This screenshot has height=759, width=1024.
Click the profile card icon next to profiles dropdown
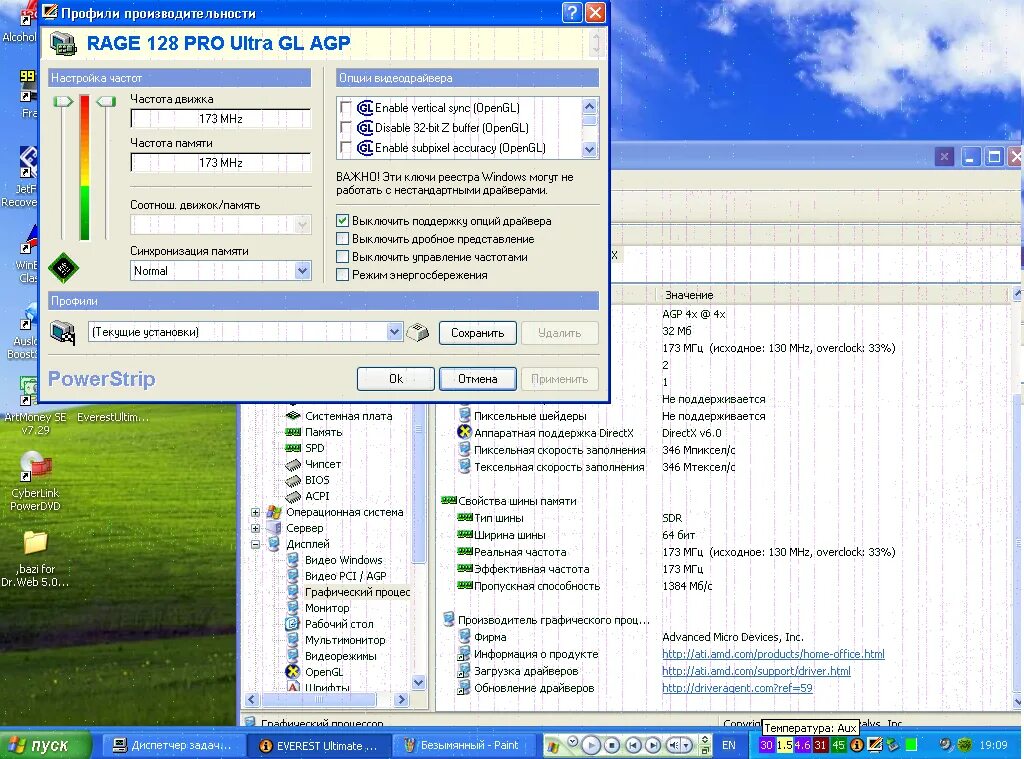point(63,332)
